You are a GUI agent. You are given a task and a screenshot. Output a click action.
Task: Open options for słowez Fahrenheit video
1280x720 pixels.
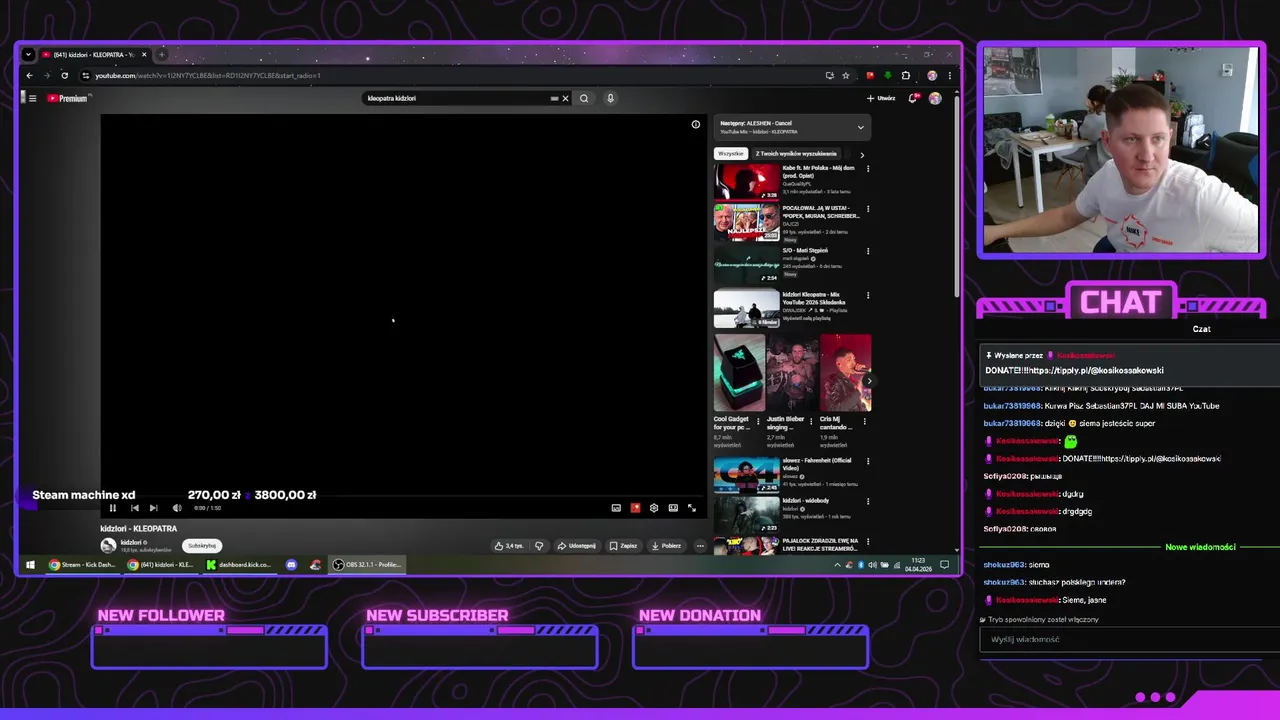(868, 462)
